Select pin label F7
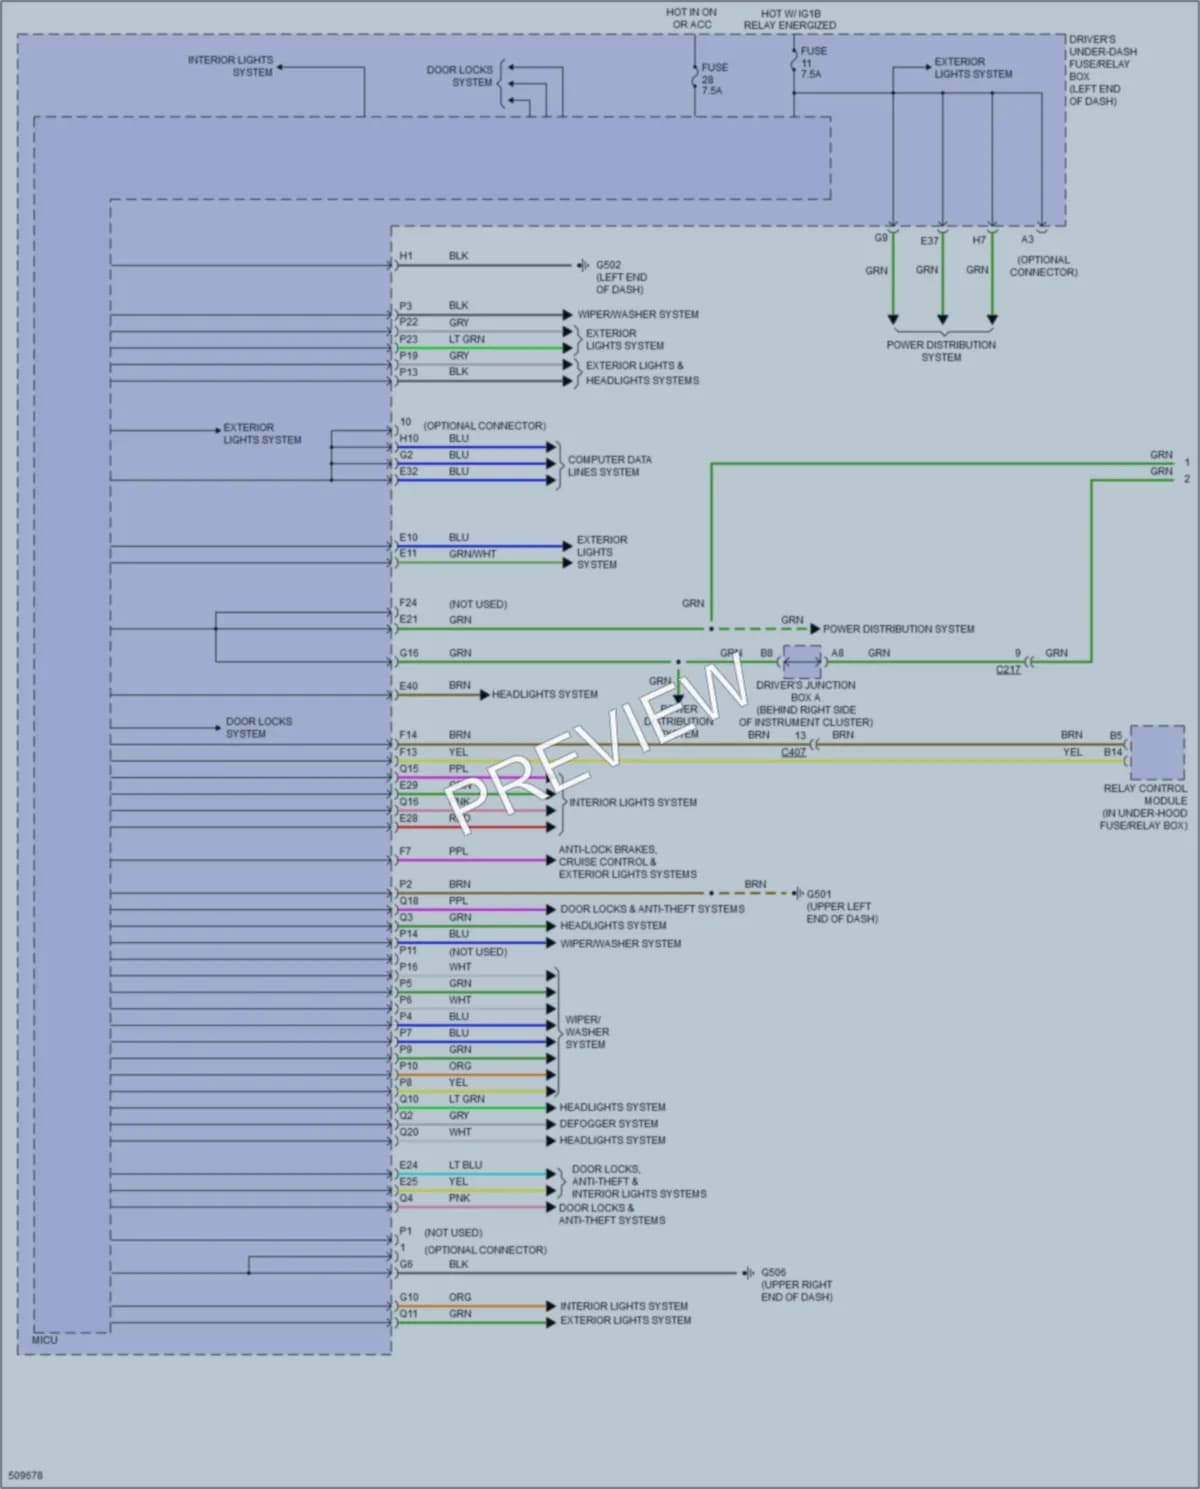 coord(405,851)
